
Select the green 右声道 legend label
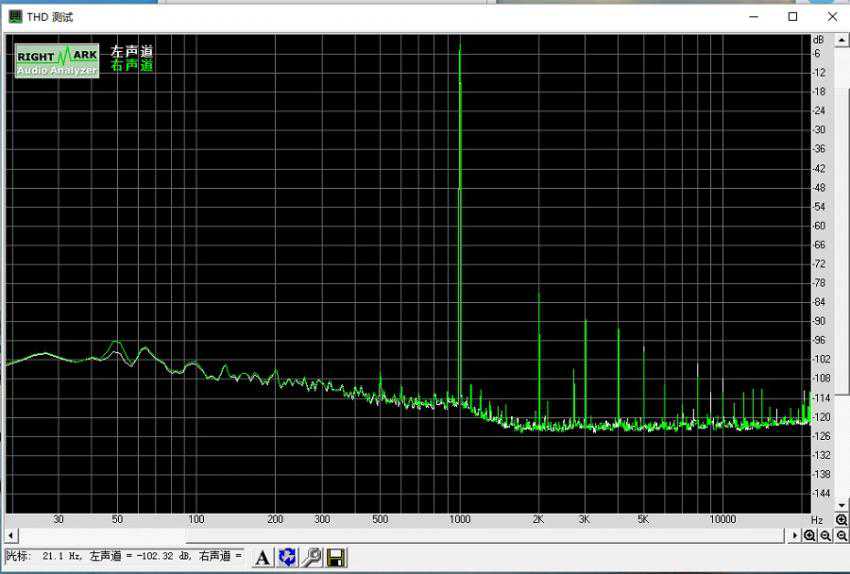click(x=131, y=66)
